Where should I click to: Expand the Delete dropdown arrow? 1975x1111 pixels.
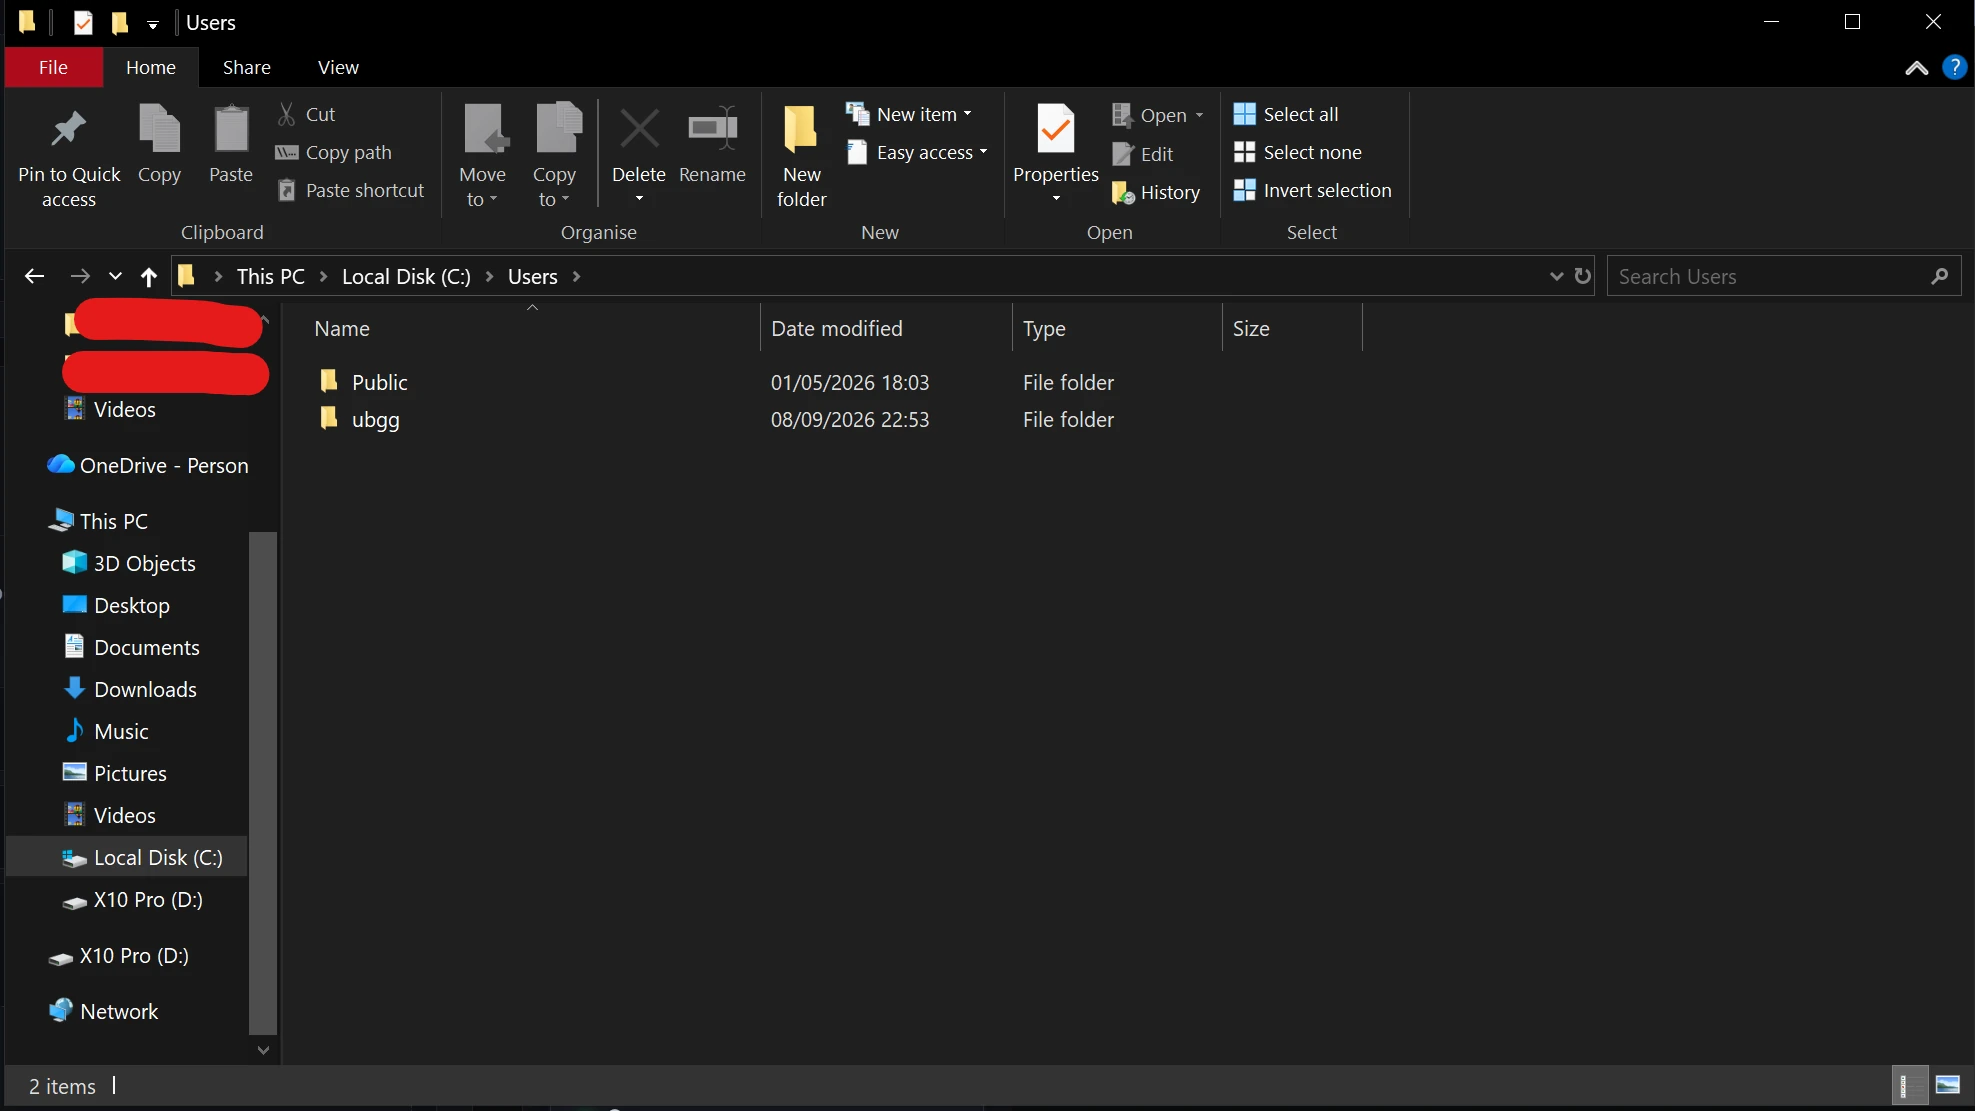tap(639, 198)
